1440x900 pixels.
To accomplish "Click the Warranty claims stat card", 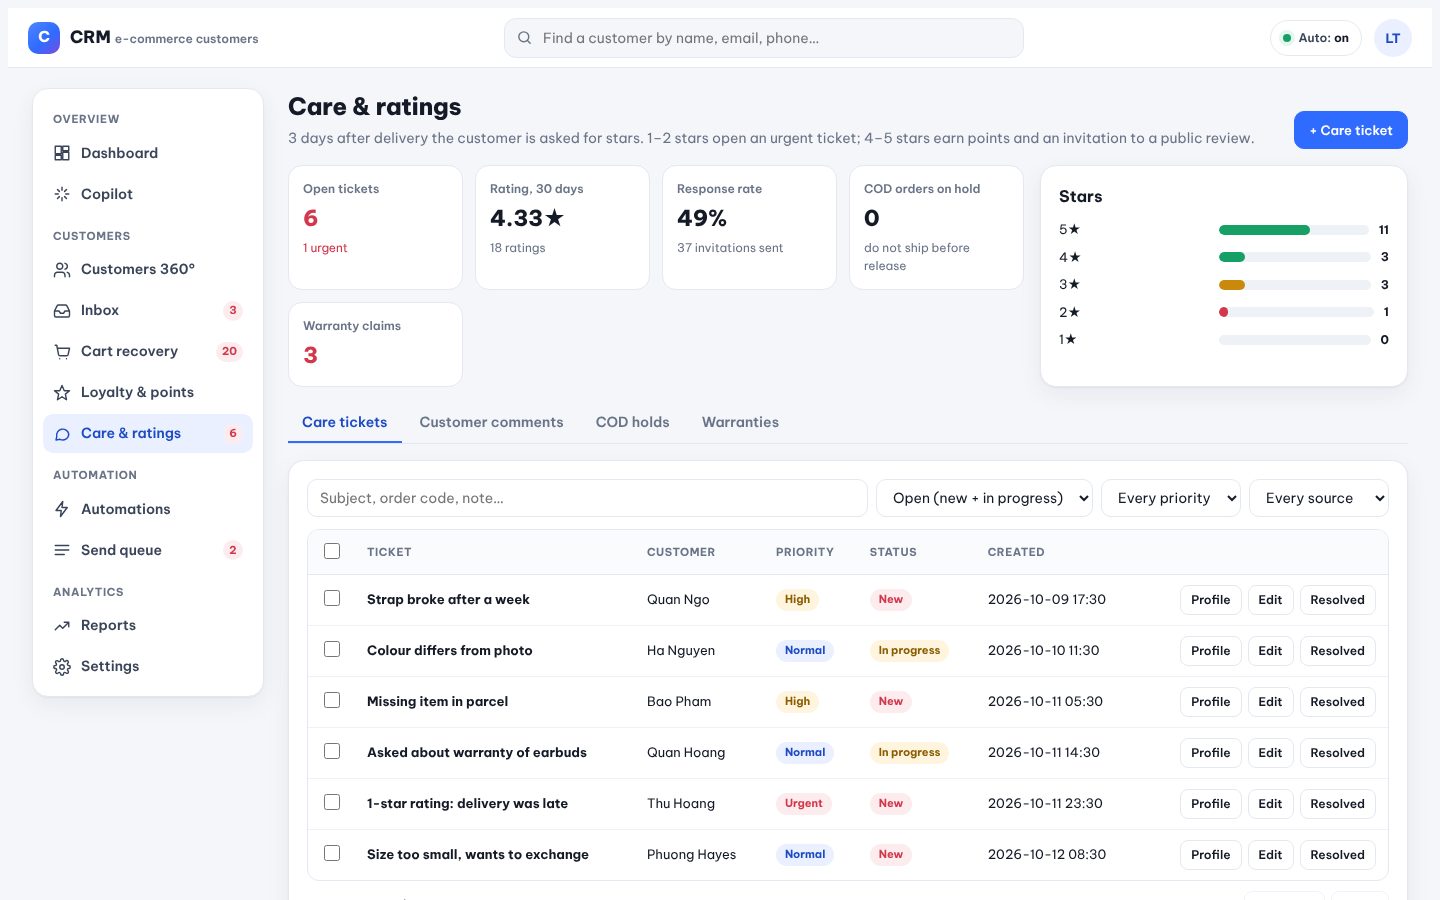I will click(375, 344).
